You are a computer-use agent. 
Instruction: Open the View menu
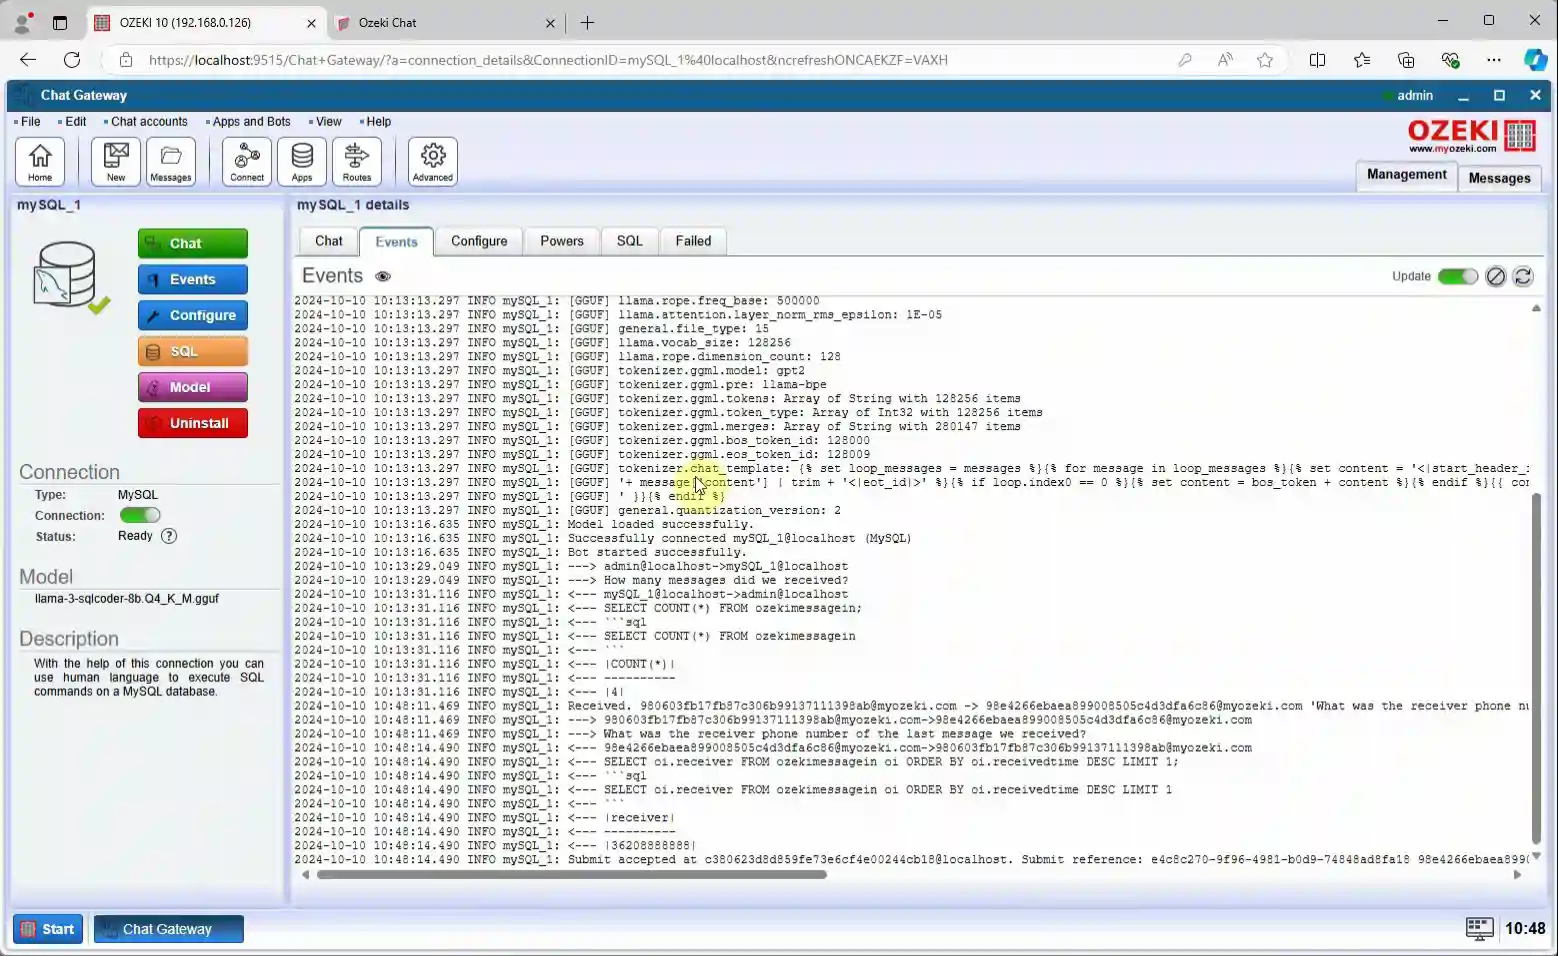coord(328,122)
